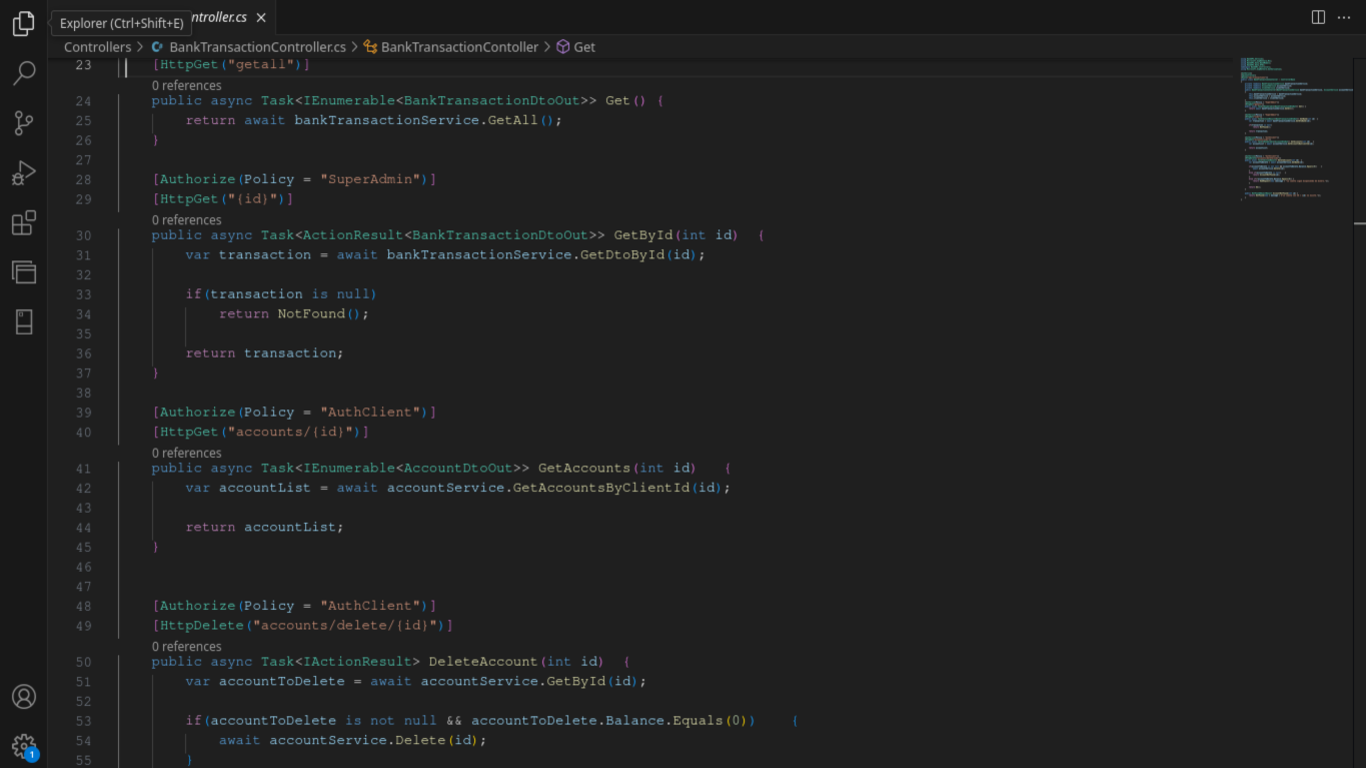Image resolution: width=1366 pixels, height=768 pixels.
Task: Click the BankTransactionContoller class breadcrumb
Action: [459, 47]
